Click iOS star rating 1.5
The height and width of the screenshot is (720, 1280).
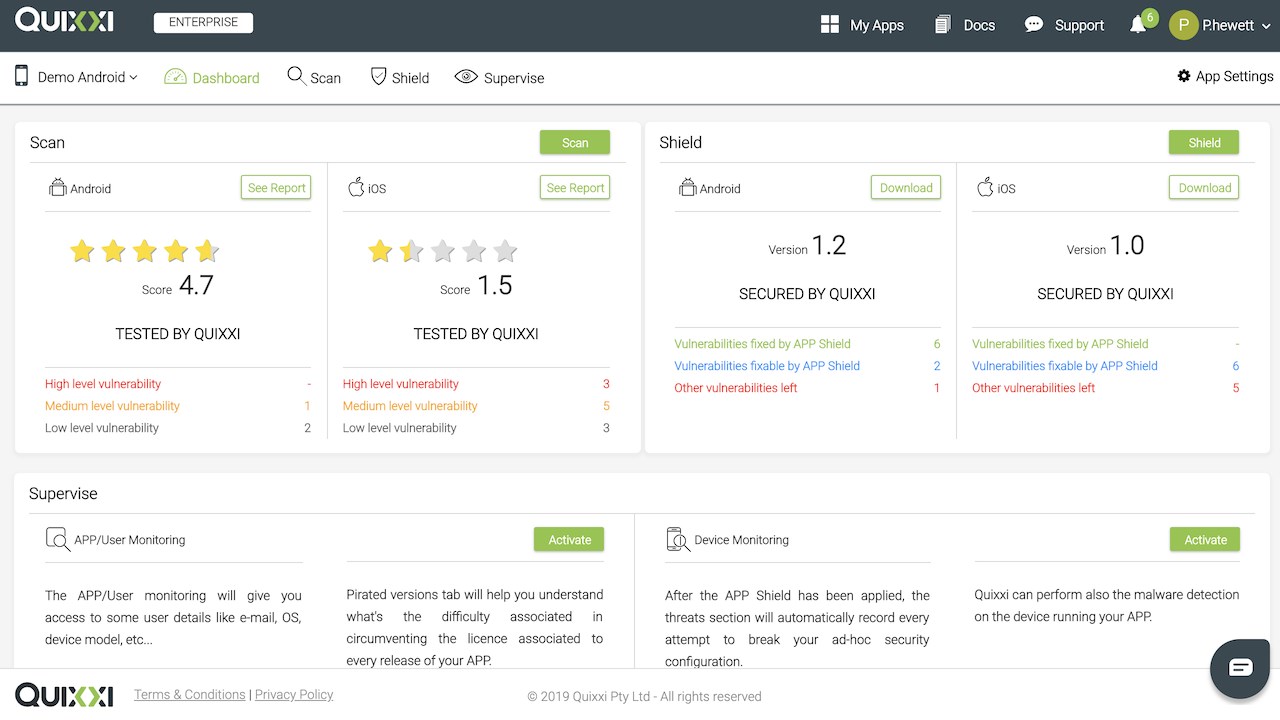[442, 251]
